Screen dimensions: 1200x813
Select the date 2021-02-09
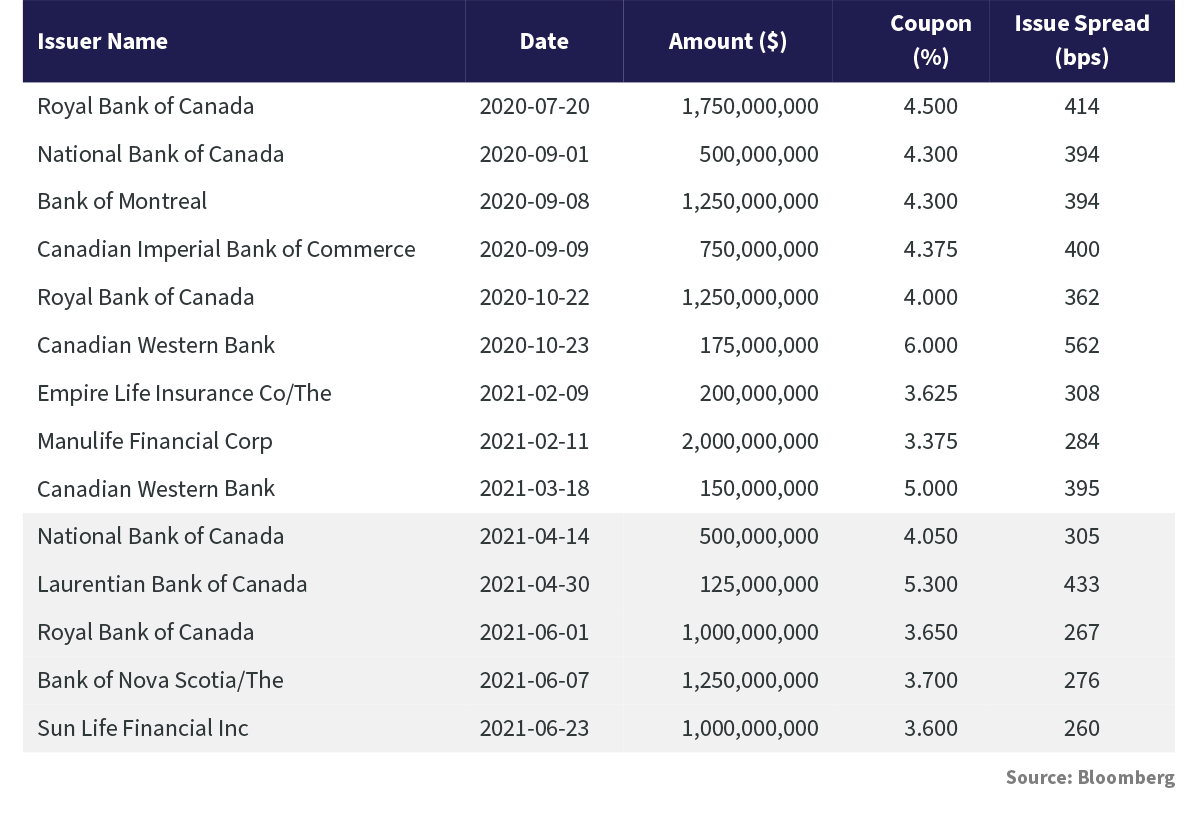(x=535, y=393)
